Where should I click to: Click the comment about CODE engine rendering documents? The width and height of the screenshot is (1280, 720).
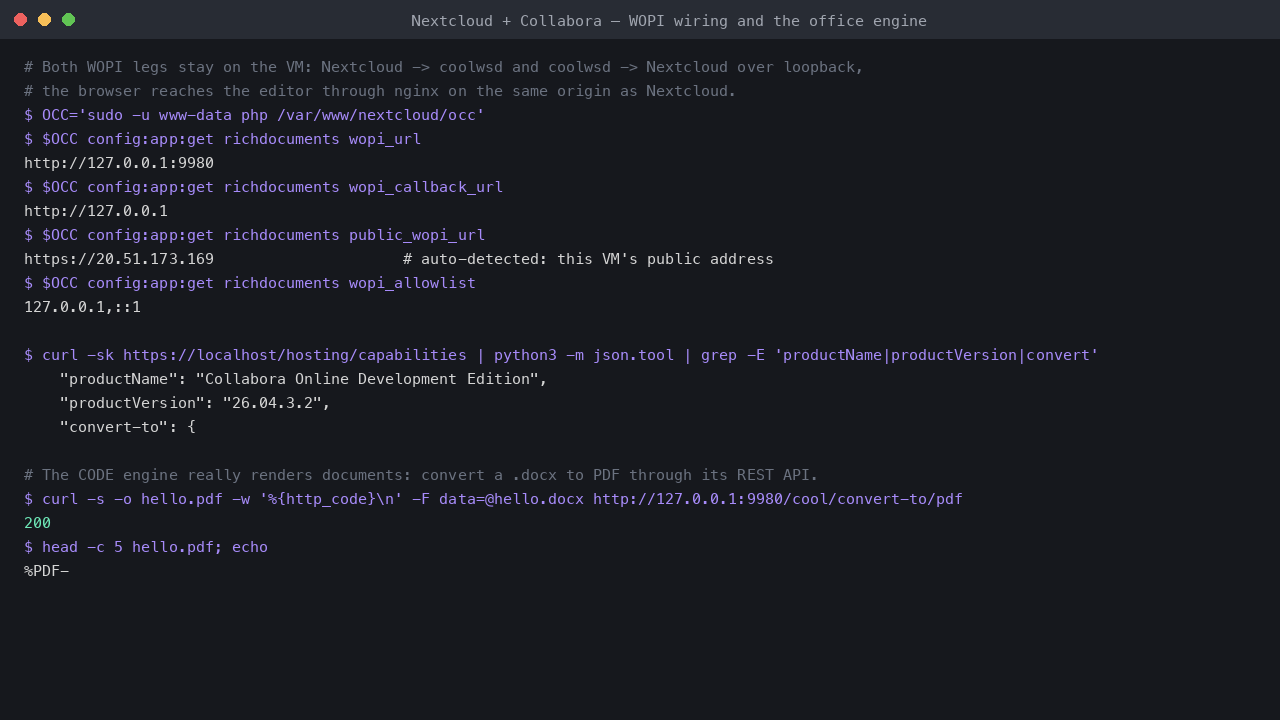tap(421, 475)
